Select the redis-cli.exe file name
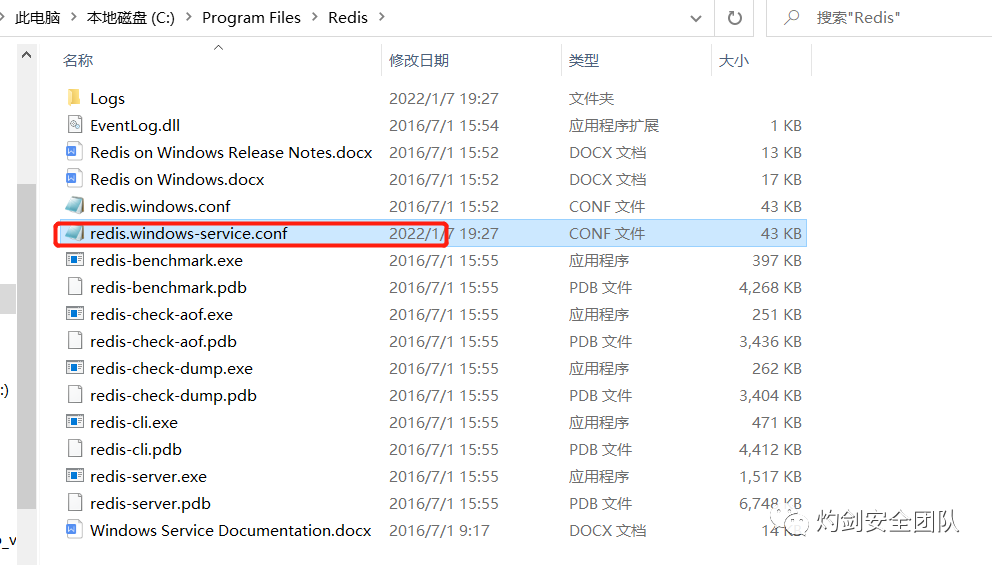 (x=134, y=423)
